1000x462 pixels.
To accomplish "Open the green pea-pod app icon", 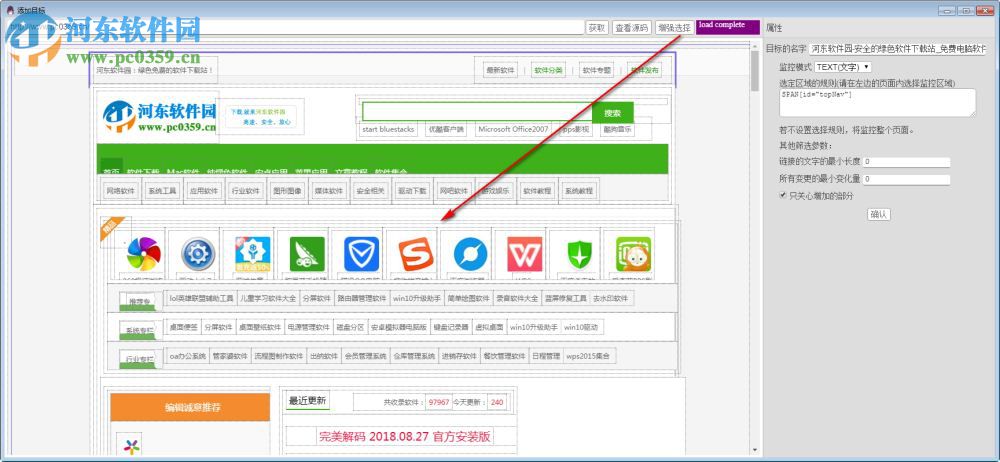I will coord(307,254).
